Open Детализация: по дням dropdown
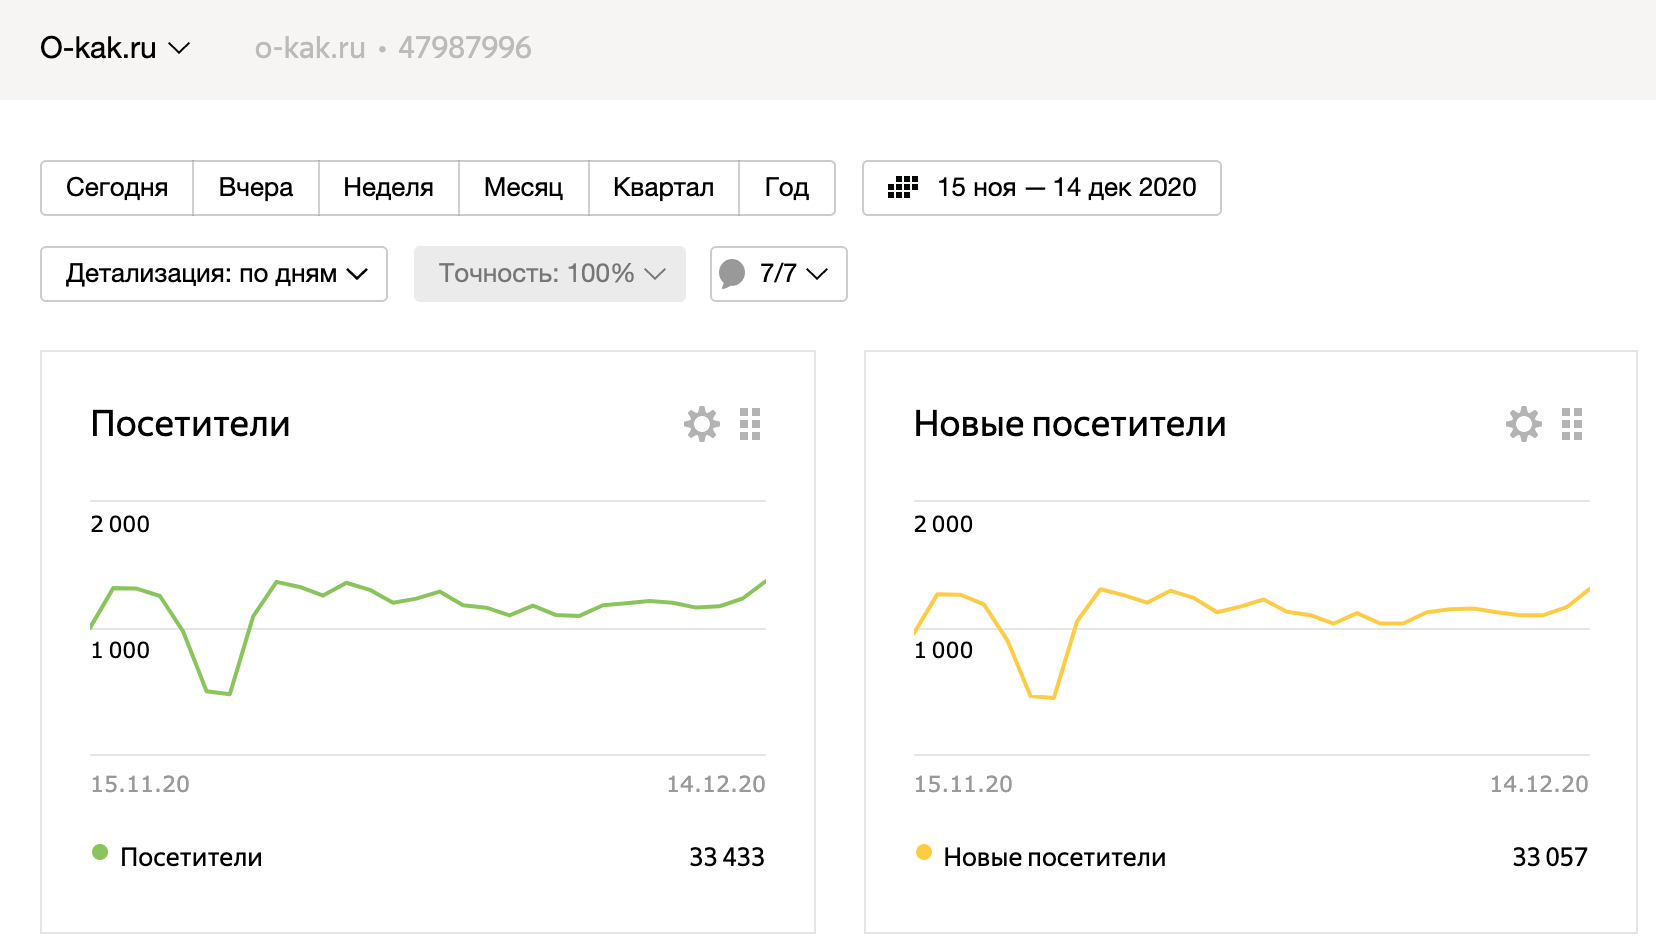 (x=214, y=274)
